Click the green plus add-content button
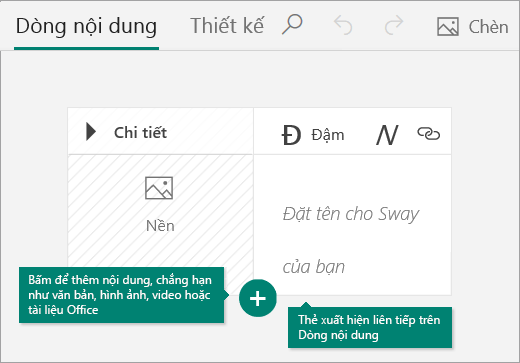The width and height of the screenshot is (520, 363). (258, 298)
